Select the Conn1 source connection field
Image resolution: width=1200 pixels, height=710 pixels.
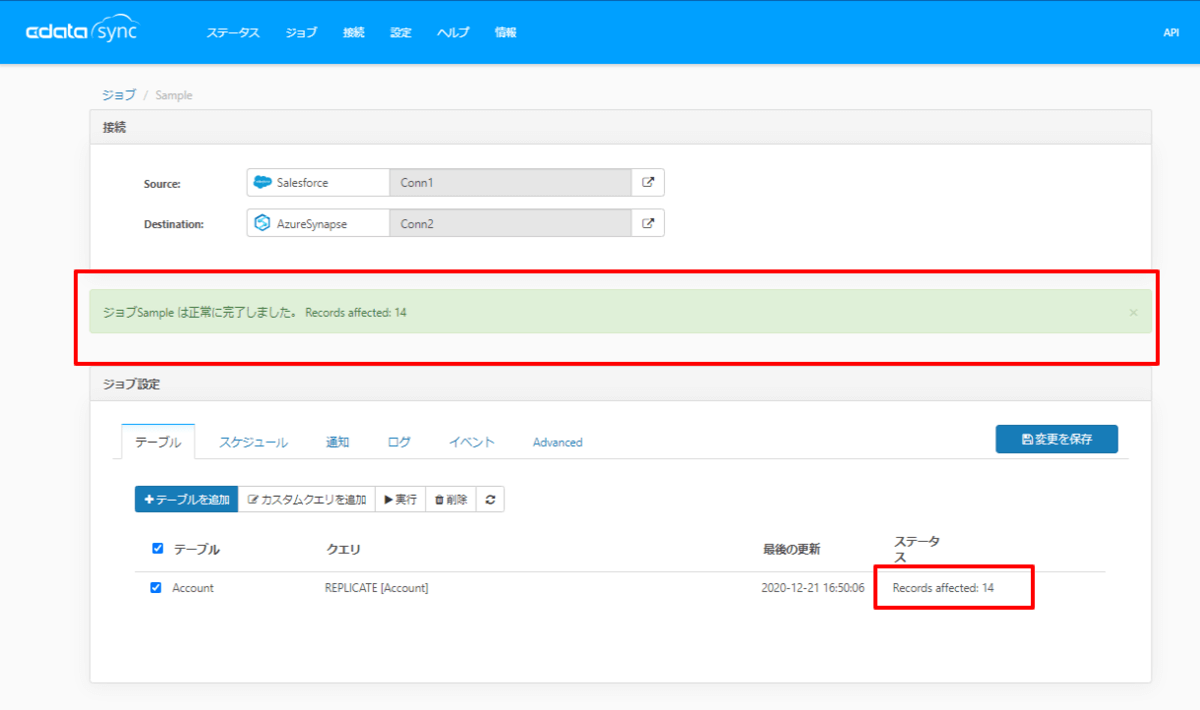(510, 183)
